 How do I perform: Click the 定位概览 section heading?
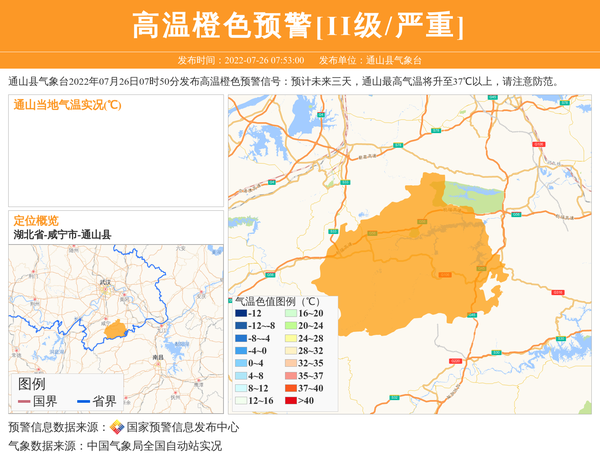click(35, 220)
